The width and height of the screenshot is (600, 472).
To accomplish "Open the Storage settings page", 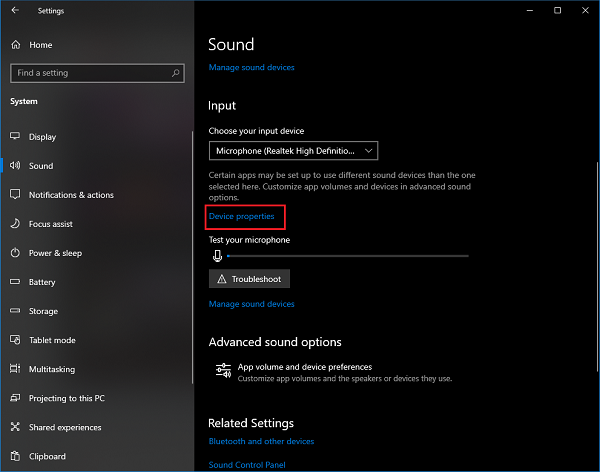I will tap(43, 311).
